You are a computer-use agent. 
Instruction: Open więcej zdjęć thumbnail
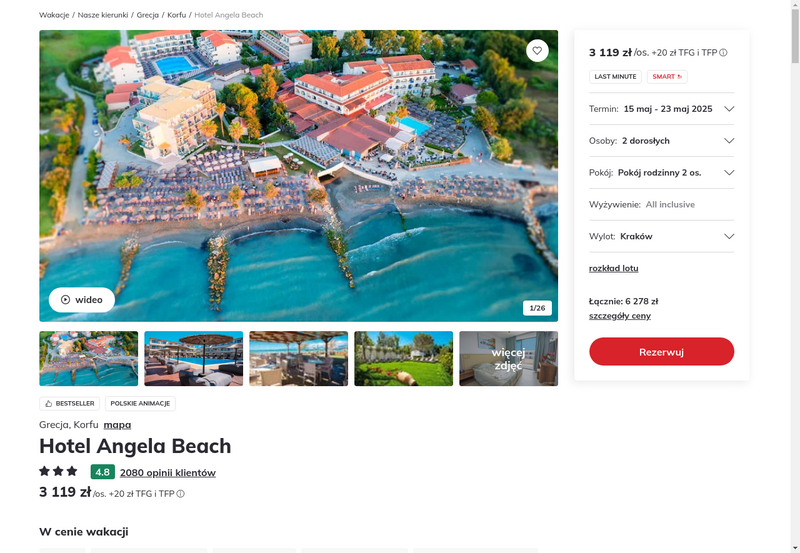click(508, 359)
